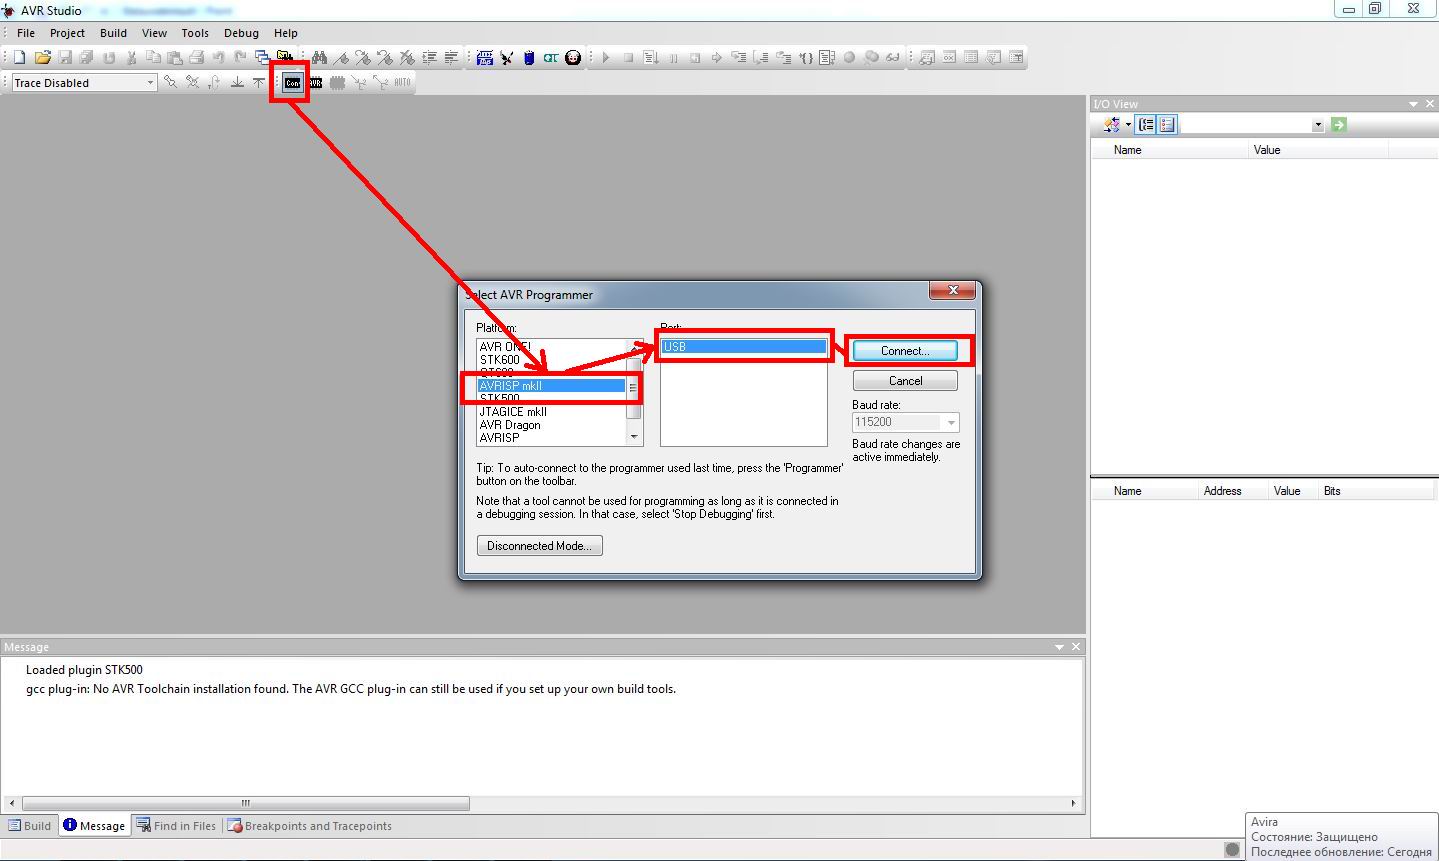Image resolution: width=1439 pixels, height=861 pixels.
Task: Select AVR Dragon in Platform list
Action: click(x=552, y=425)
